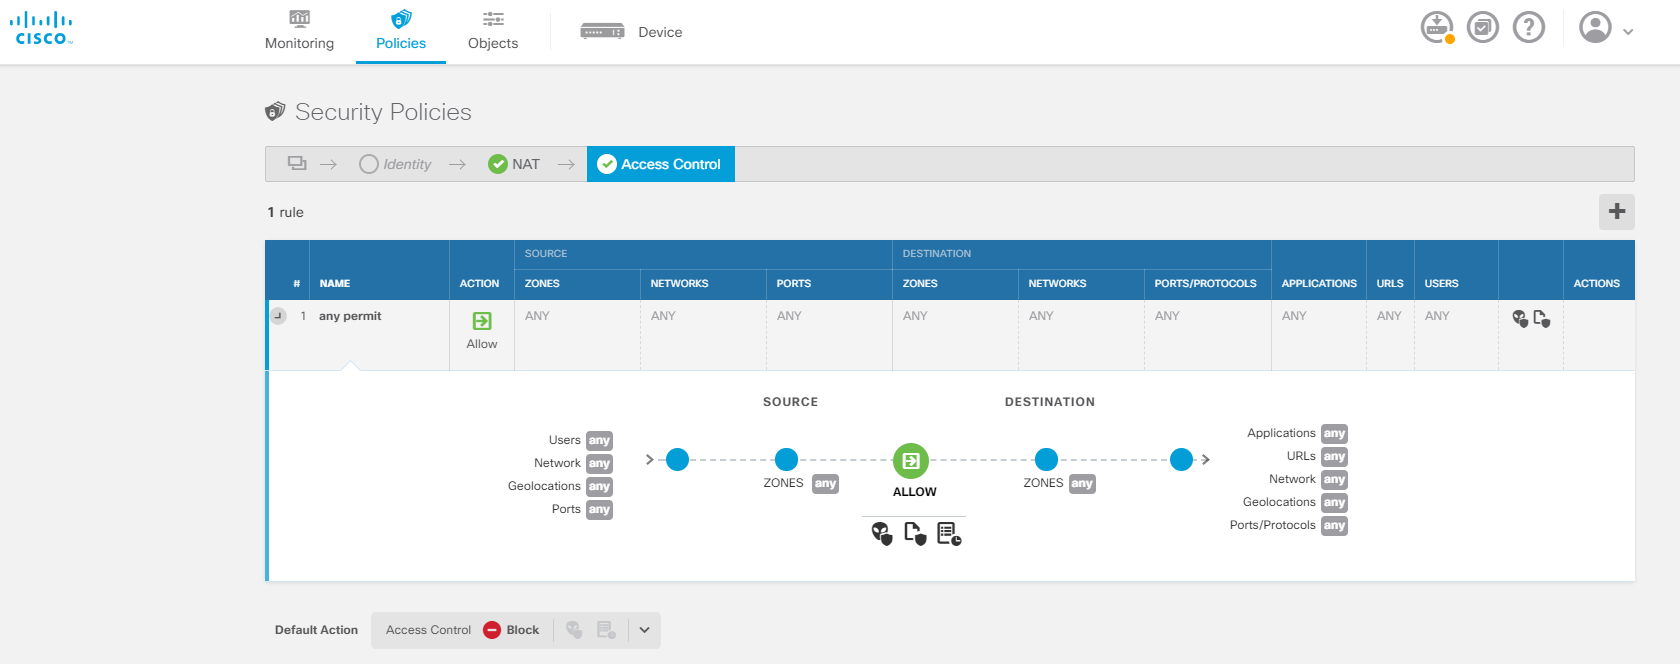Click the file policy icon under ALLOW
This screenshot has width=1680, height=664.
(x=914, y=533)
